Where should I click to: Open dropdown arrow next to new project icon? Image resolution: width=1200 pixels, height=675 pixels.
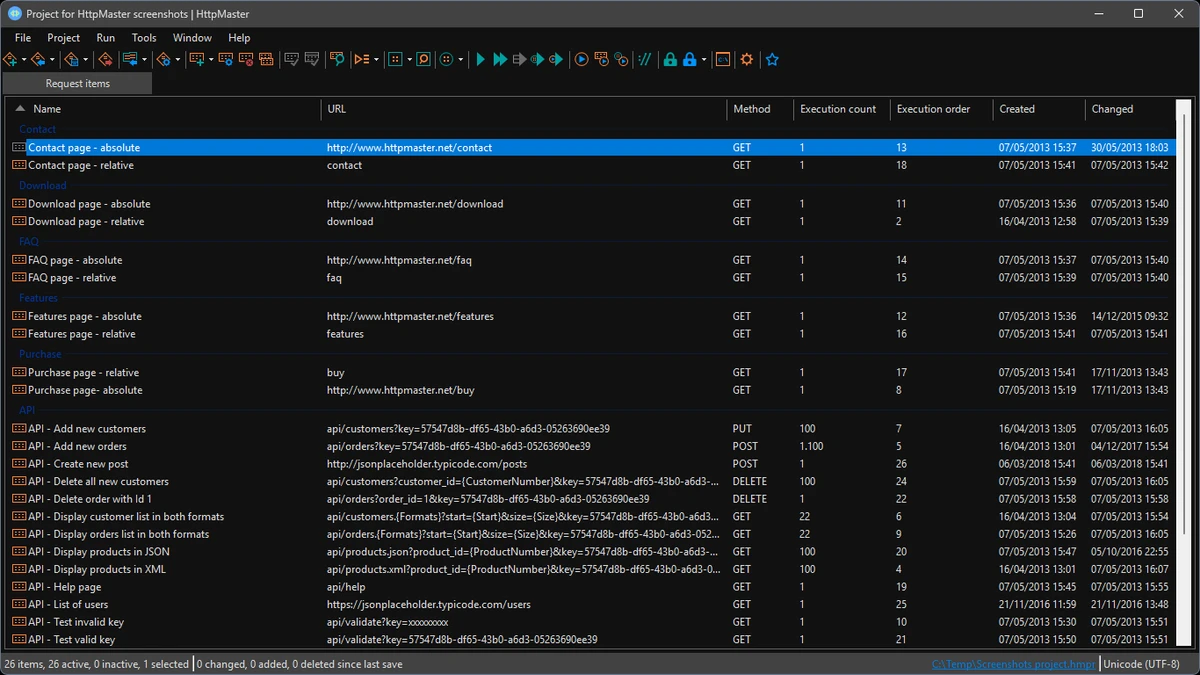coord(24,60)
